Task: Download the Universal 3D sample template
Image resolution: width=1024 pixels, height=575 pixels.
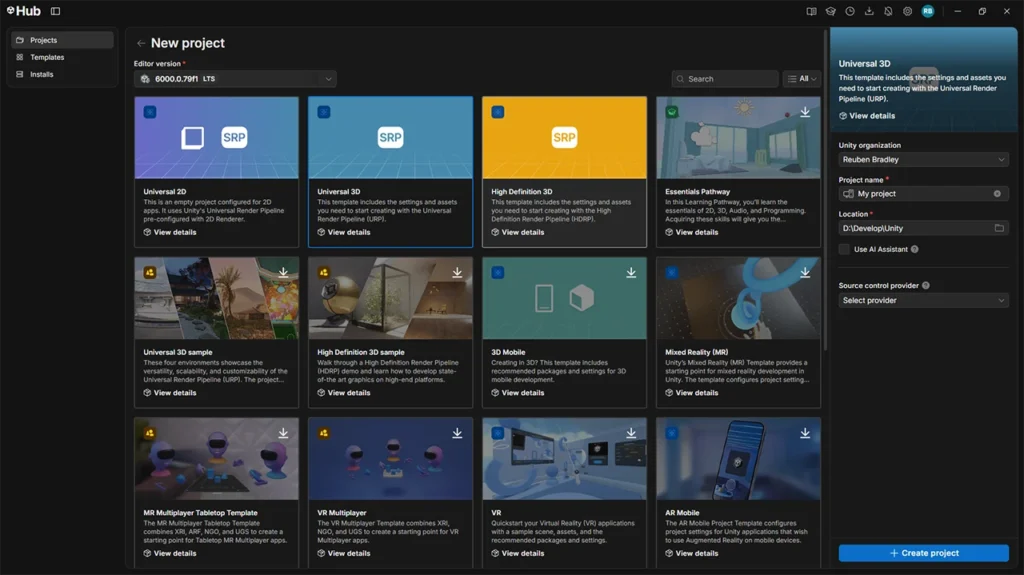Action: click(283, 272)
